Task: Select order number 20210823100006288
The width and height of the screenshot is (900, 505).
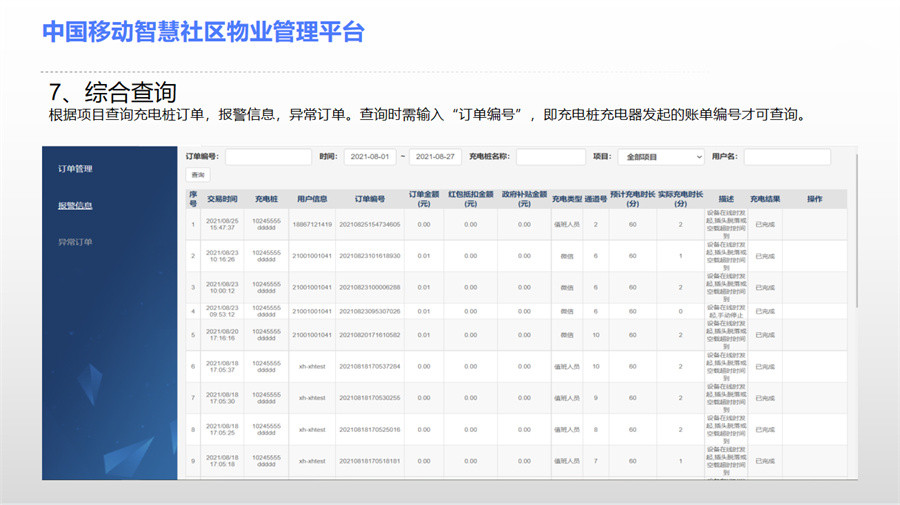Action: (x=370, y=288)
